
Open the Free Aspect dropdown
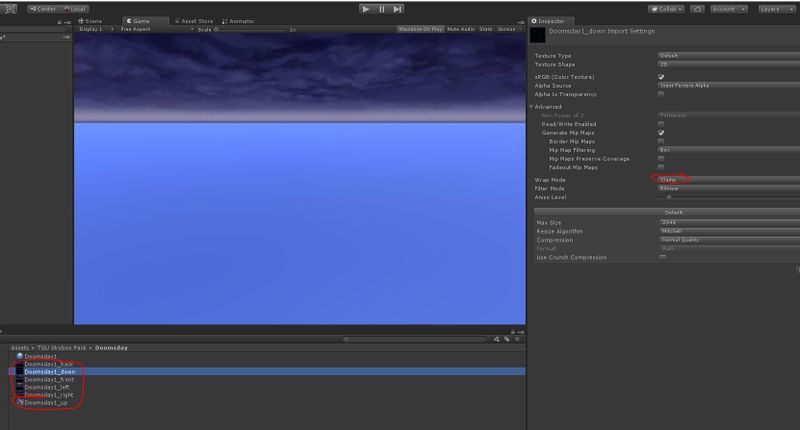(156, 29)
